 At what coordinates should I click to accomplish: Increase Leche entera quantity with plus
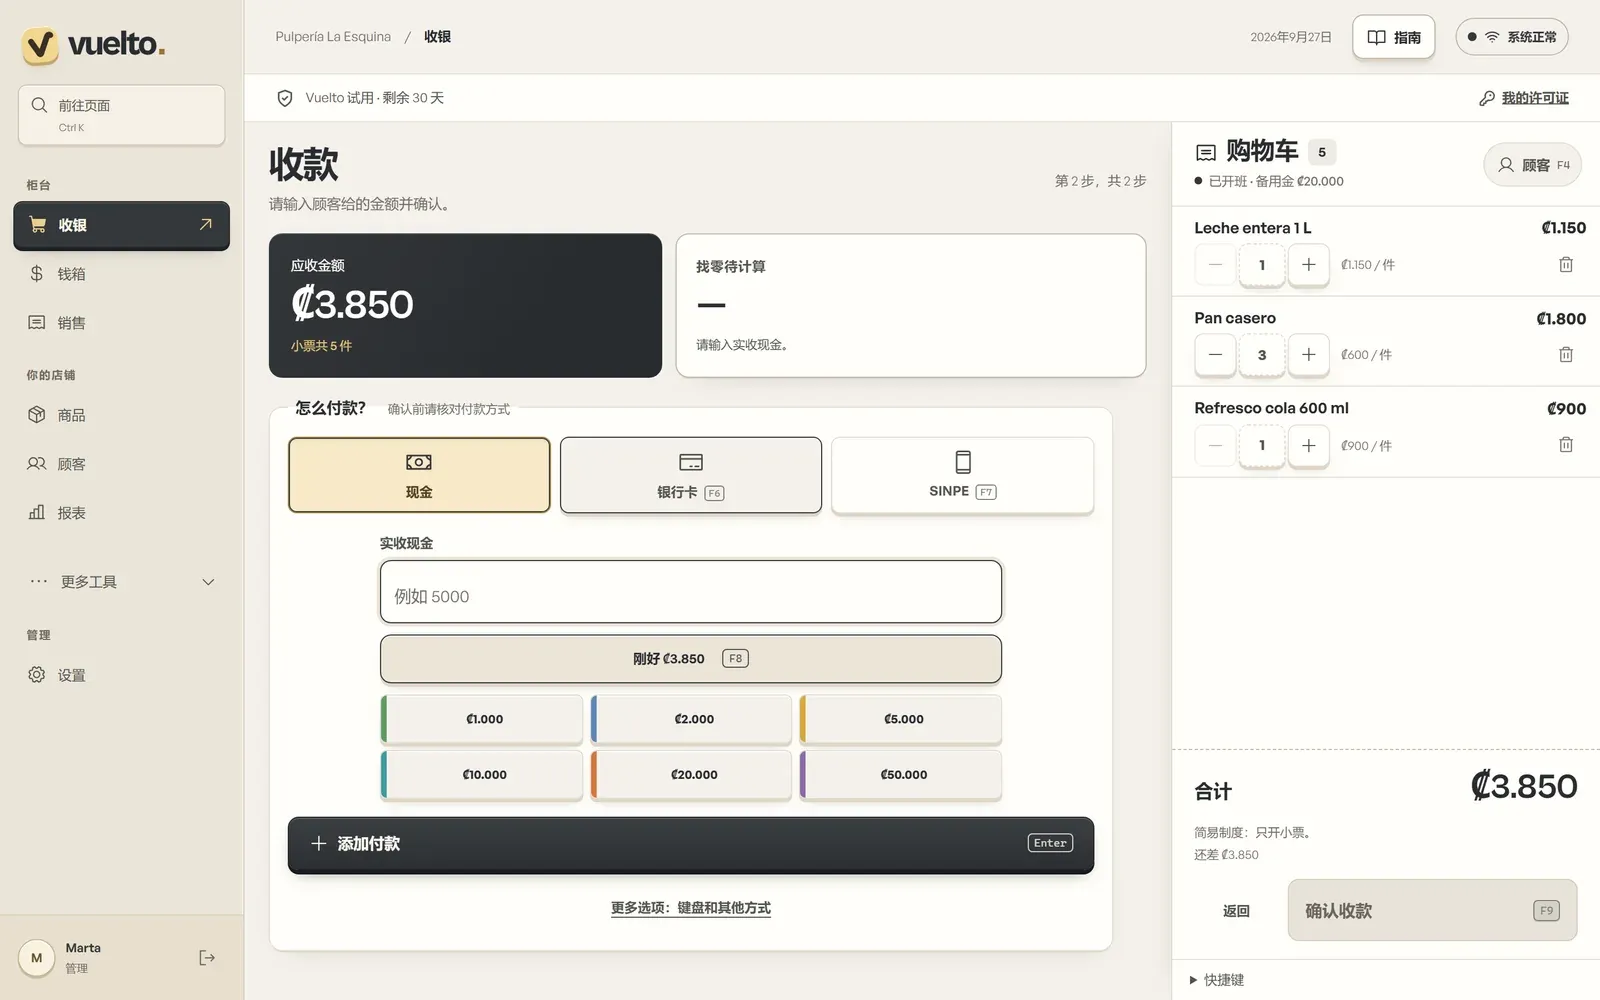[x=1308, y=265]
